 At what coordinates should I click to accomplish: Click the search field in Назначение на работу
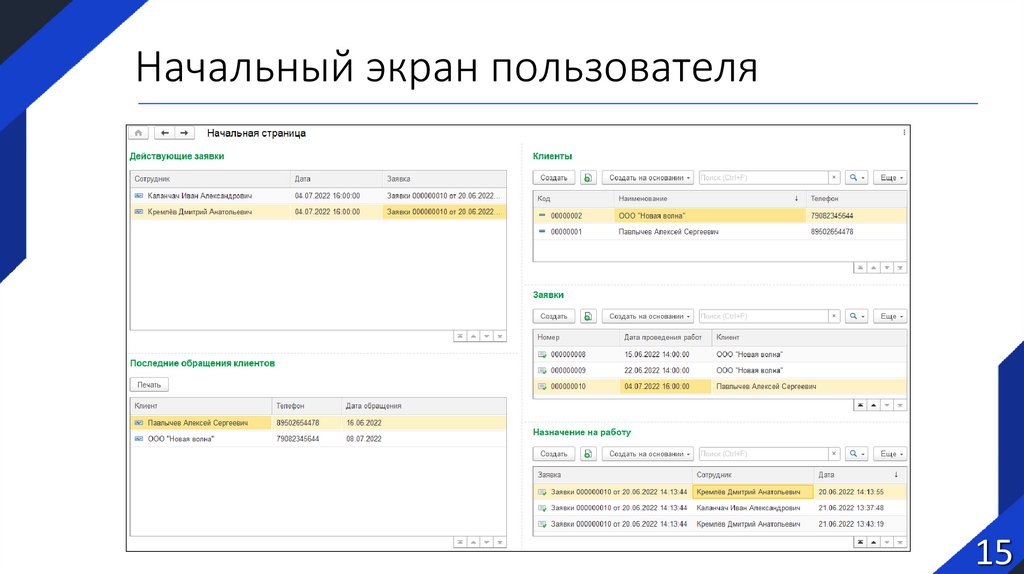point(764,454)
